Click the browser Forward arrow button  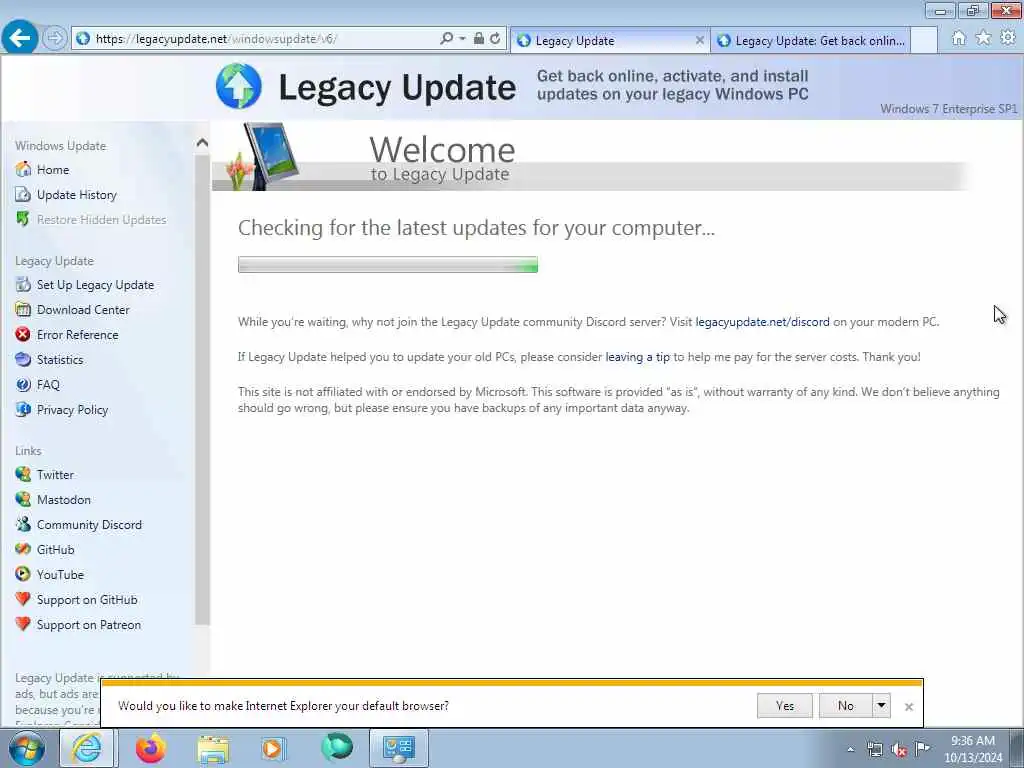click(x=55, y=38)
